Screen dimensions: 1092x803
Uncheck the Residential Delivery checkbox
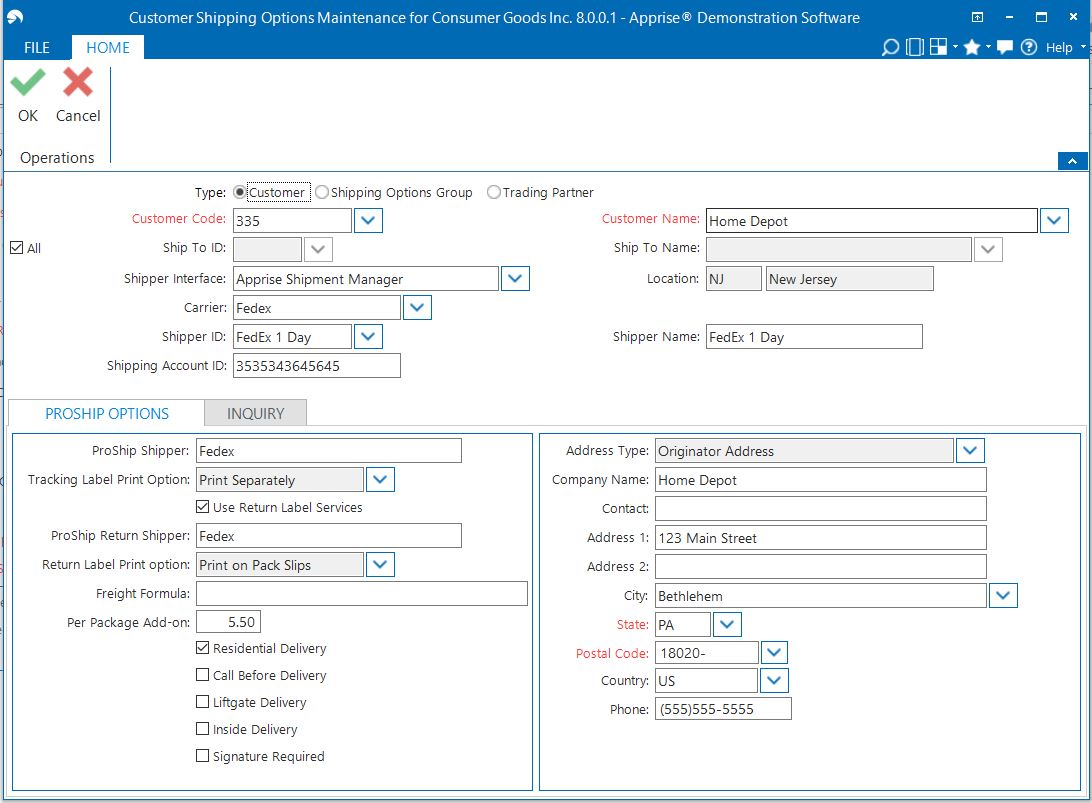203,649
